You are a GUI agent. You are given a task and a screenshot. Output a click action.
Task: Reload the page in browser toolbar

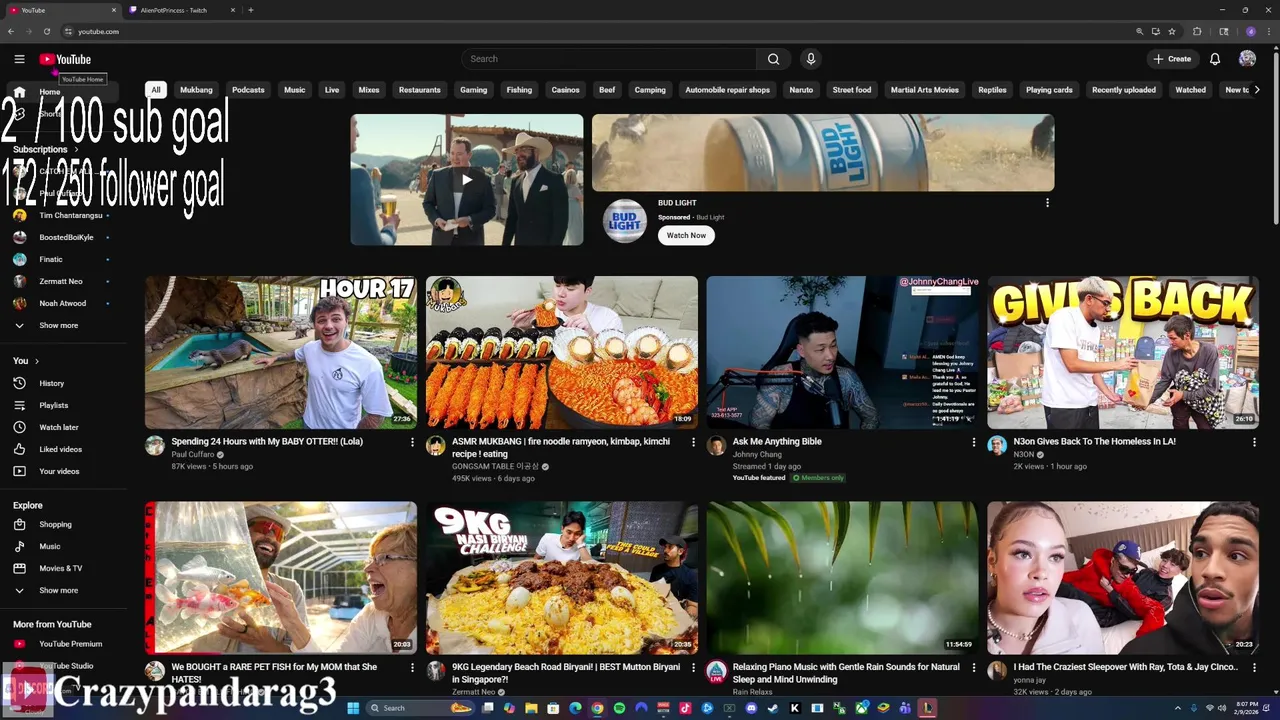47,31
